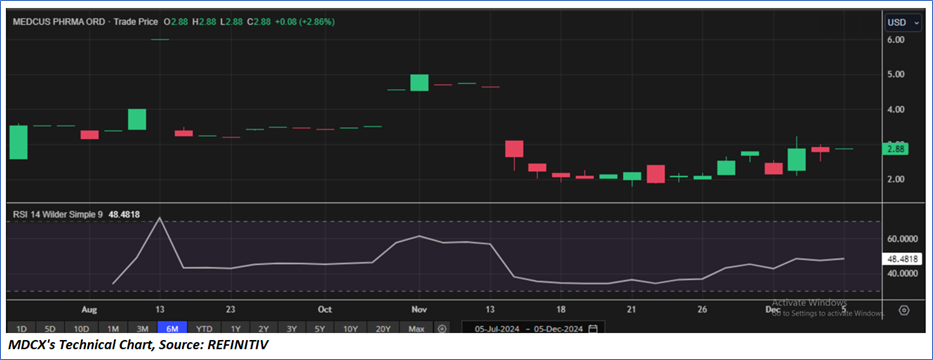933x360 pixels.
Task: Click the 60.0000 RSI axis label
Action: [x=903, y=239]
